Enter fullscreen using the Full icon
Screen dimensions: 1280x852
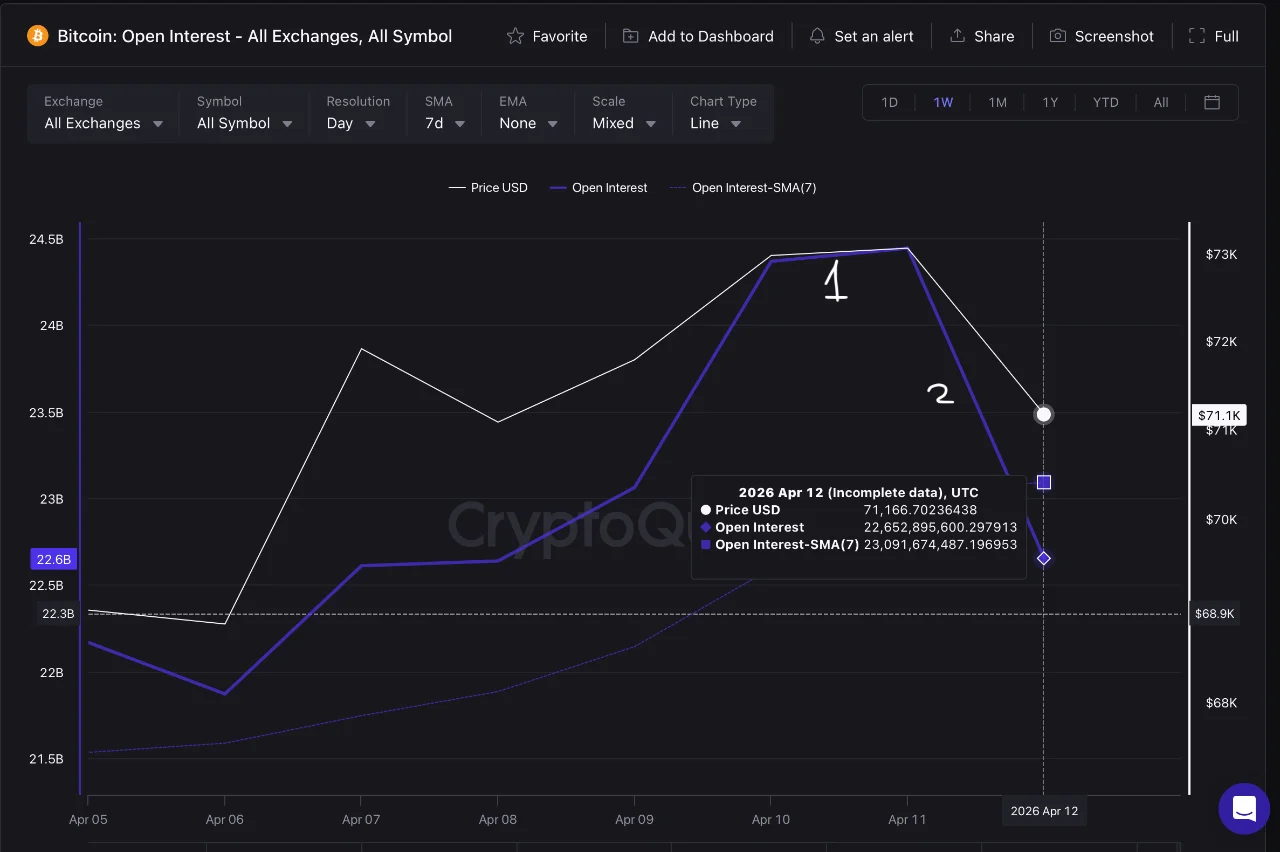1197,35
